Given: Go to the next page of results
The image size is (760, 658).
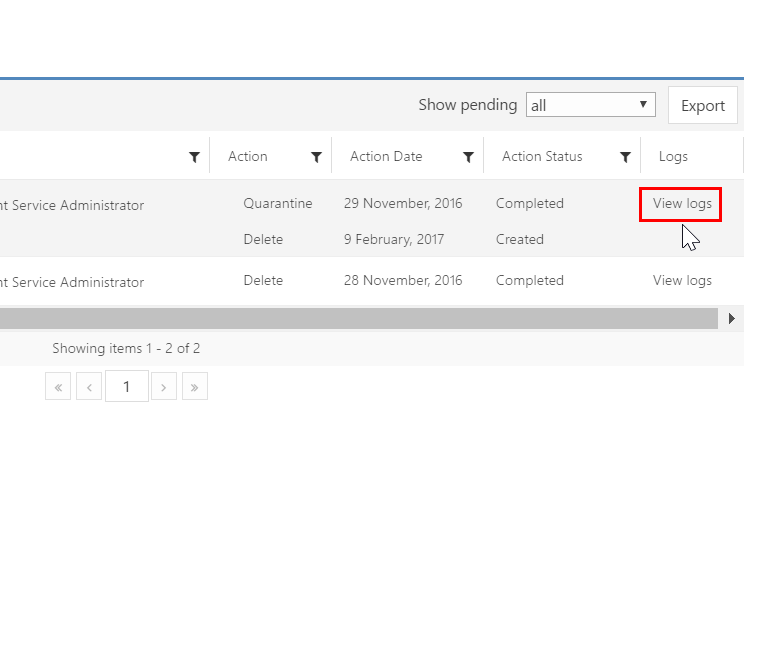Looking at the screenshot, I should tap(164, 387).
